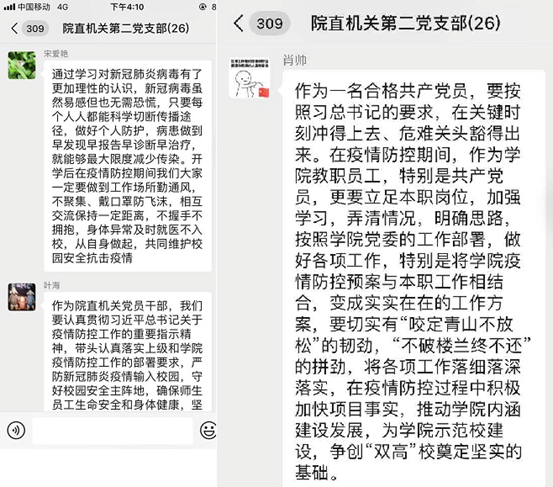Image resolution: width=553 pixels, height=487 pixels.
Task: Tap 叶海's profile avatar
Action: click(x=22, y=297)
